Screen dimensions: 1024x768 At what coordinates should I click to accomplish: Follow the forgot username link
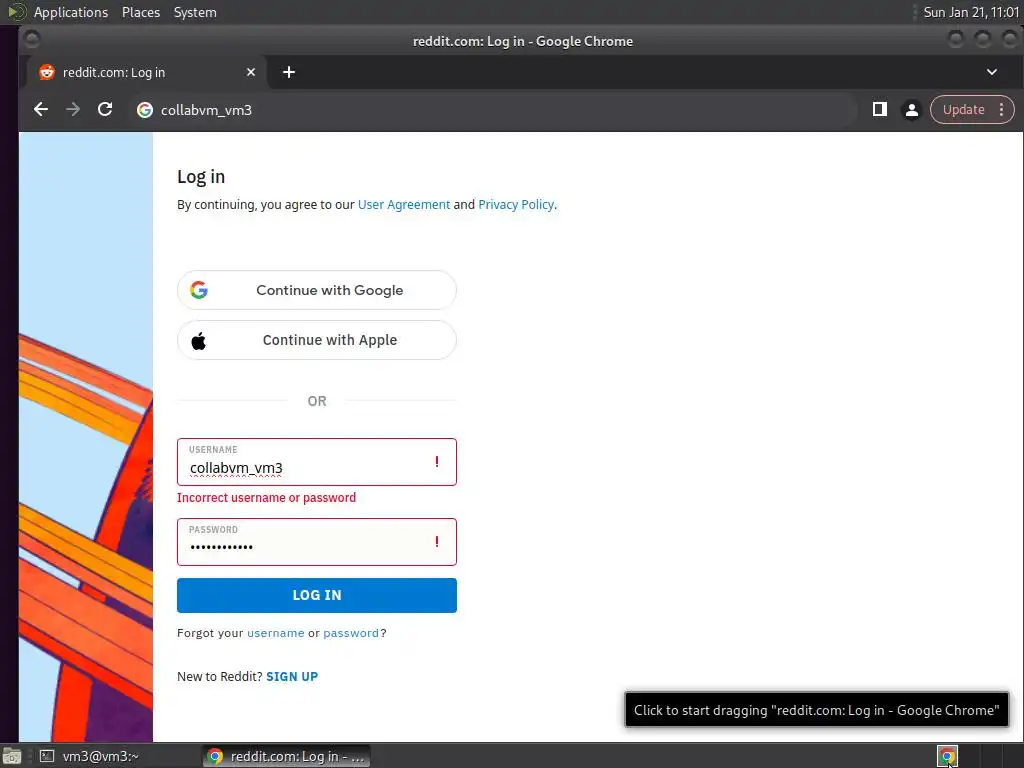(x=276, y=633)
